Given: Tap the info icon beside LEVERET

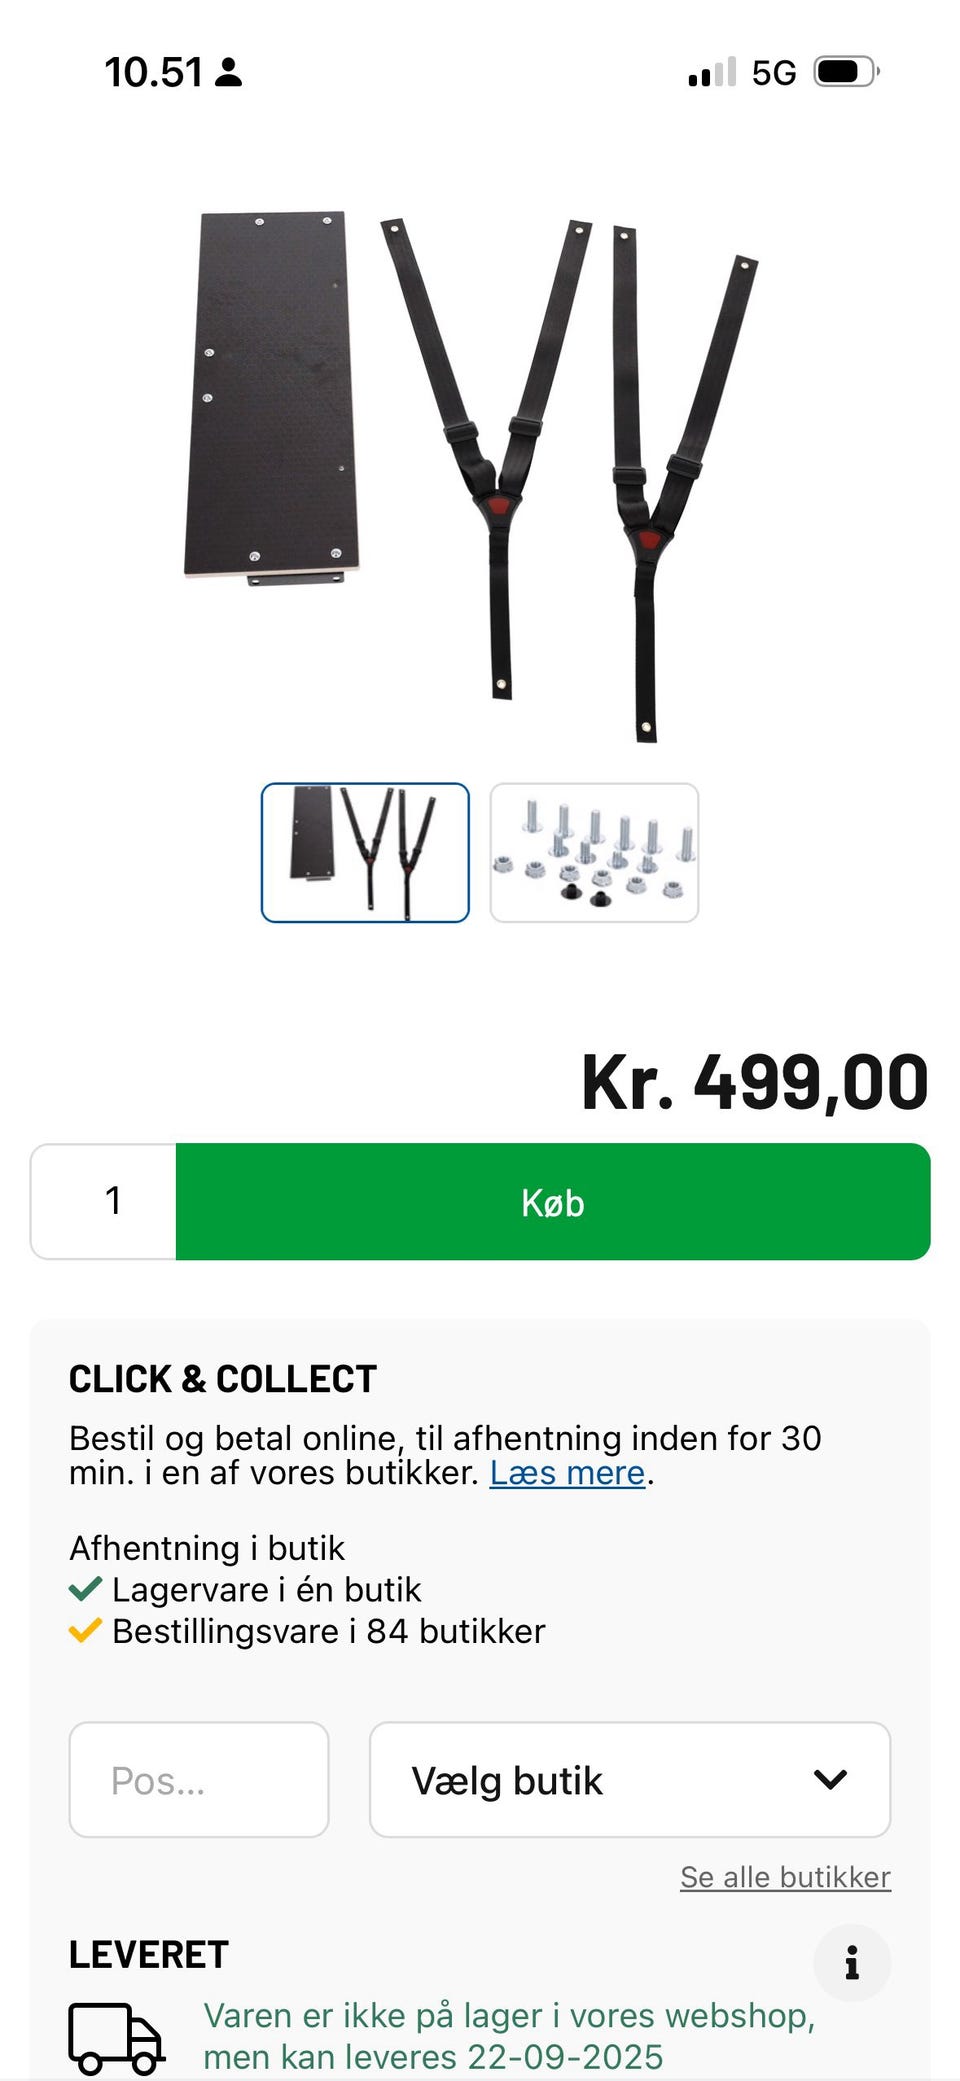Looking at the screenshot, I should 851,1962.
